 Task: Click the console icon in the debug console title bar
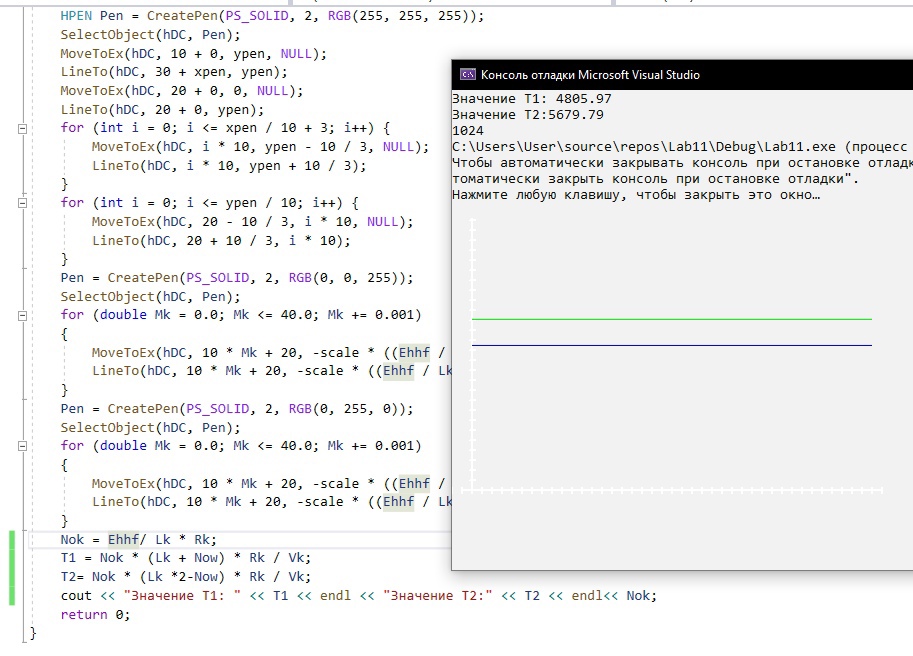click(x=468, y=75)
